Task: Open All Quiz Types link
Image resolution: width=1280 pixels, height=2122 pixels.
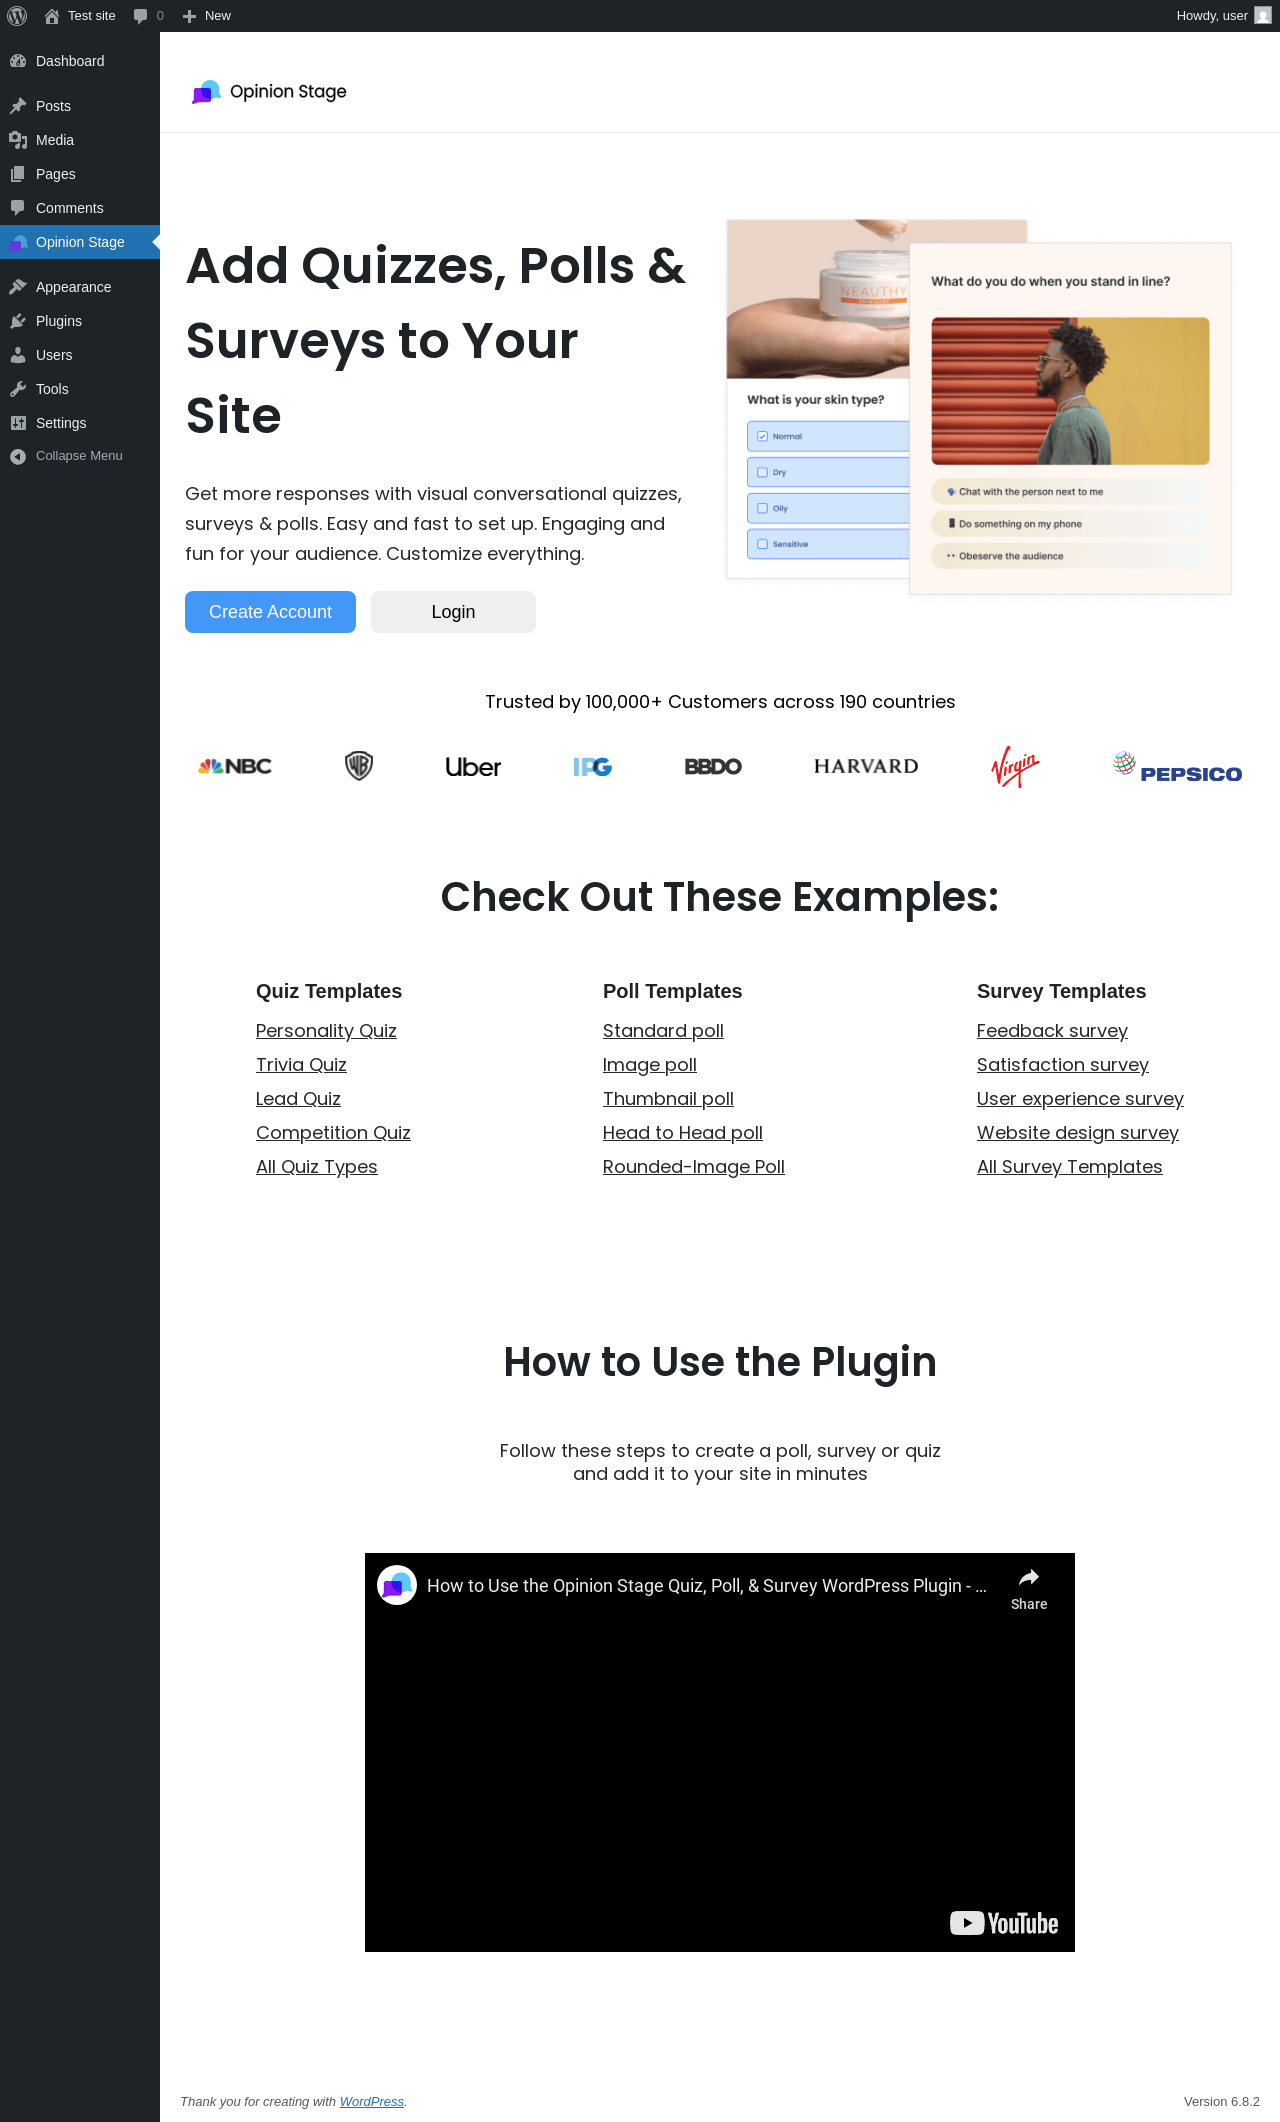Action: tap(317, 1167)
